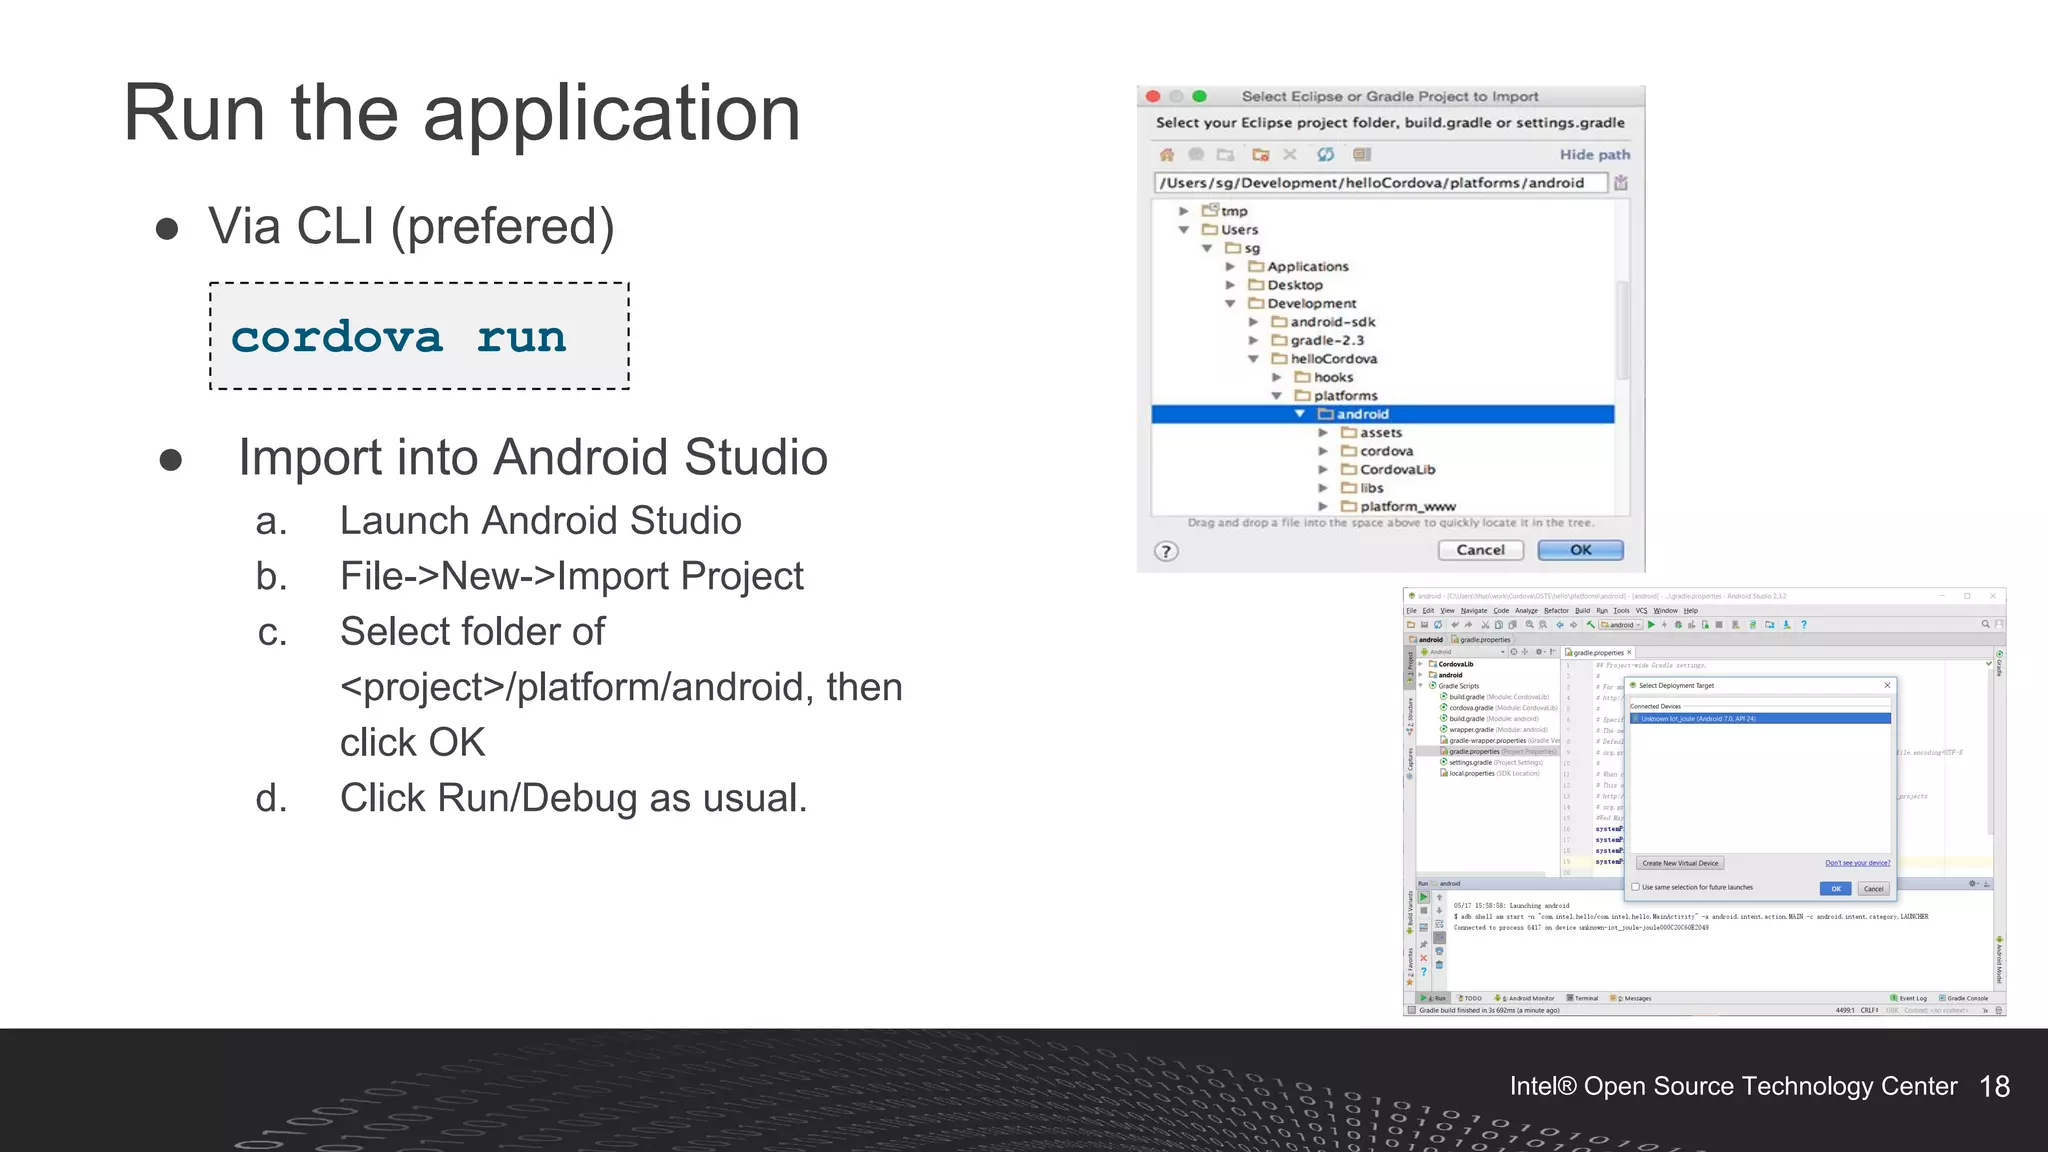Click the Cut scissors icon in Android Studio toolbar
2048x1152 pixels.
point(1485,625)
